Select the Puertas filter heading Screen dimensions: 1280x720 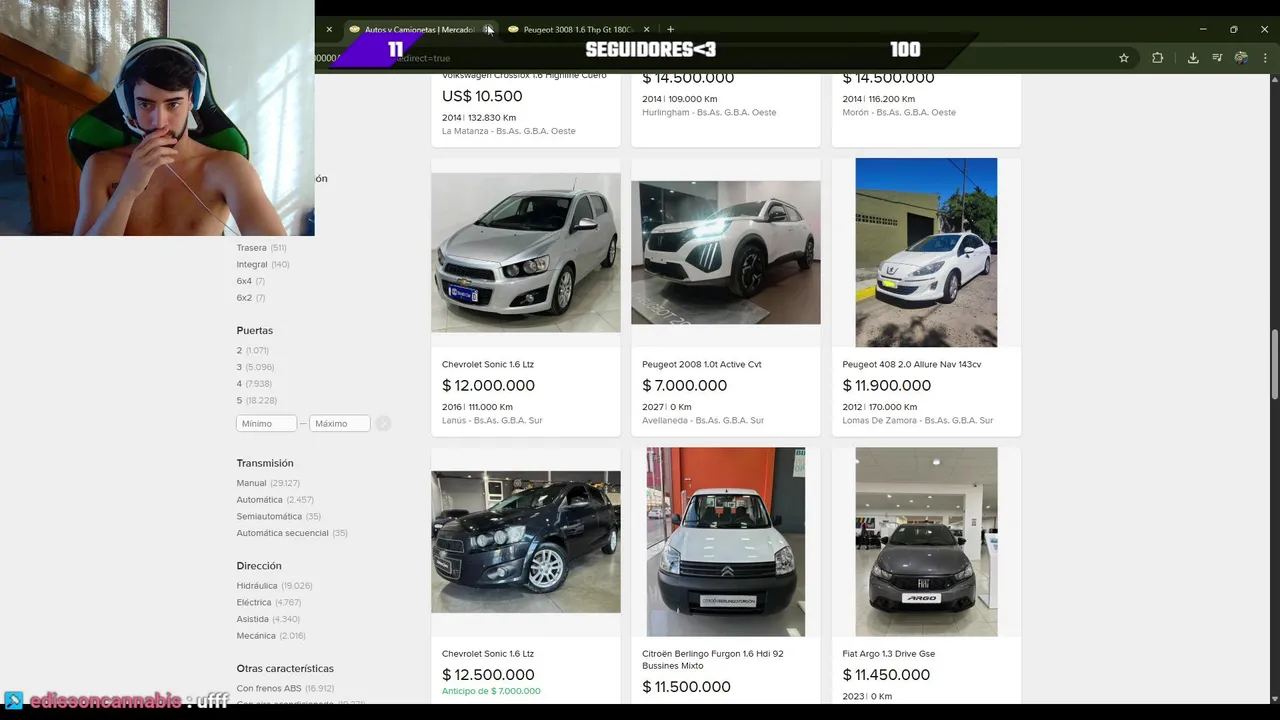pyautogui.click(x=255, y=330)
